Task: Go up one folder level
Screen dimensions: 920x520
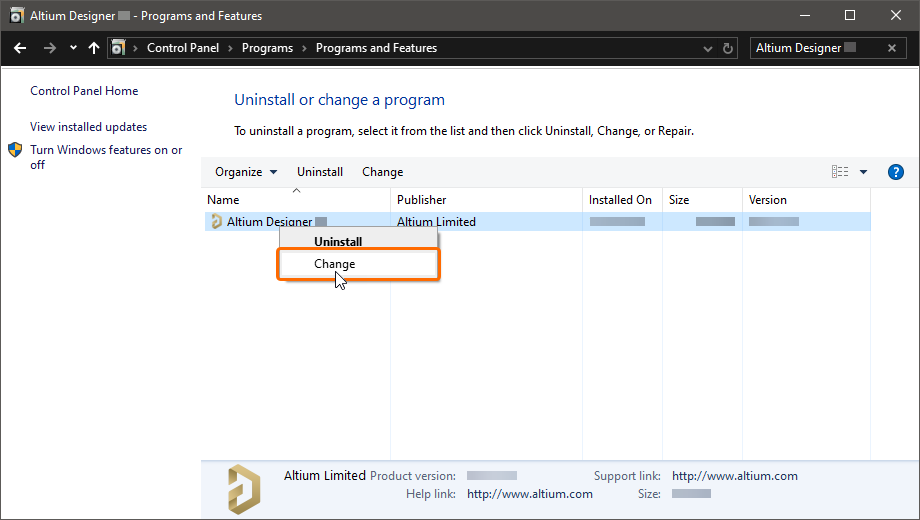Action: (94, 48)
